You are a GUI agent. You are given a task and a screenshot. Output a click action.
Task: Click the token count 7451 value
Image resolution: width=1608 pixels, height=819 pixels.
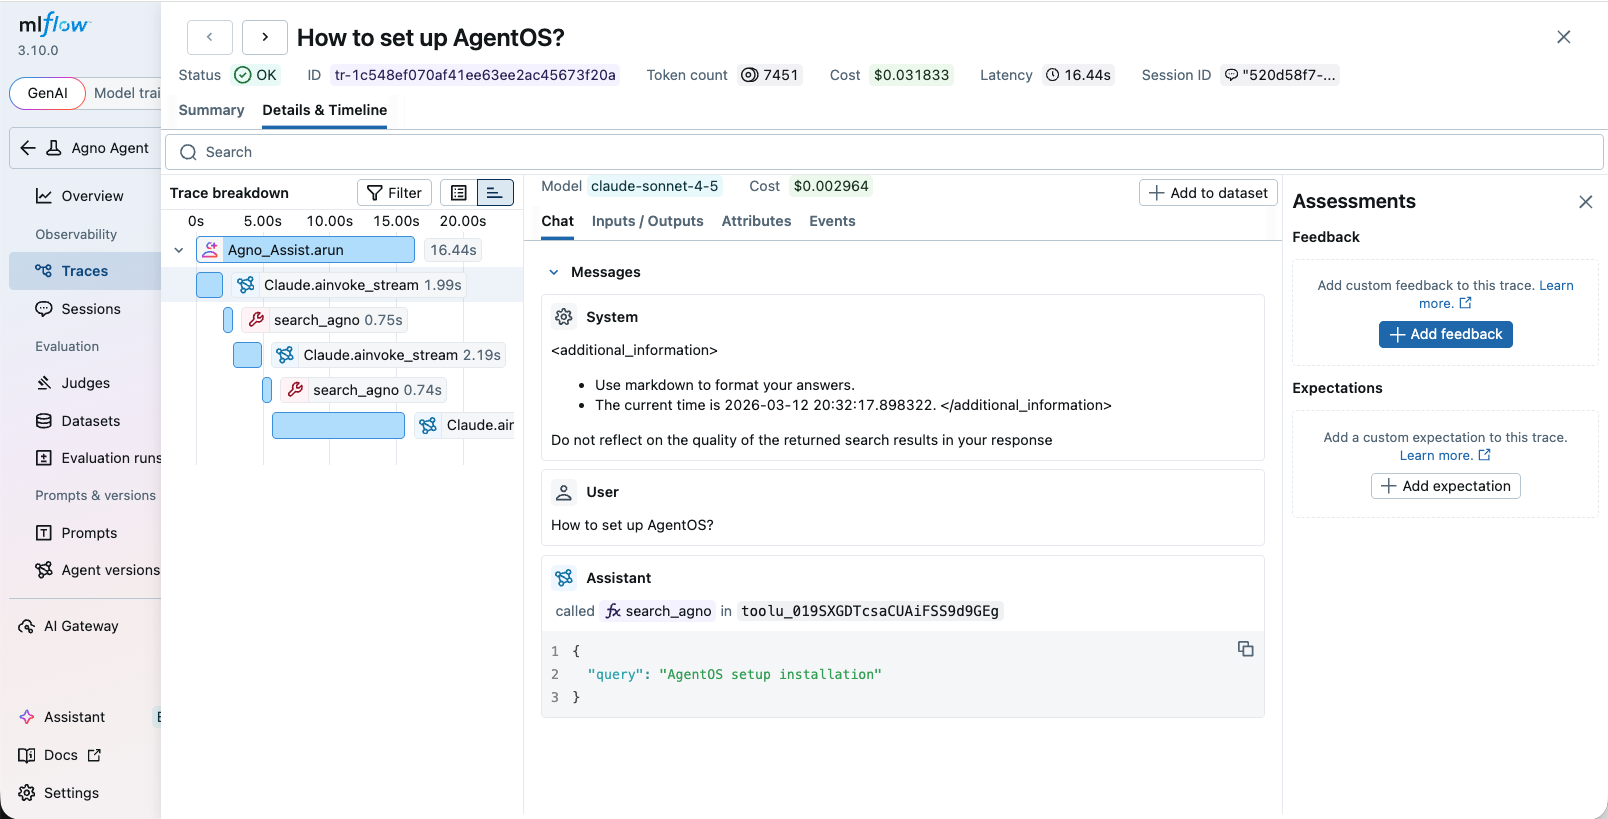[x=770, y=75]
